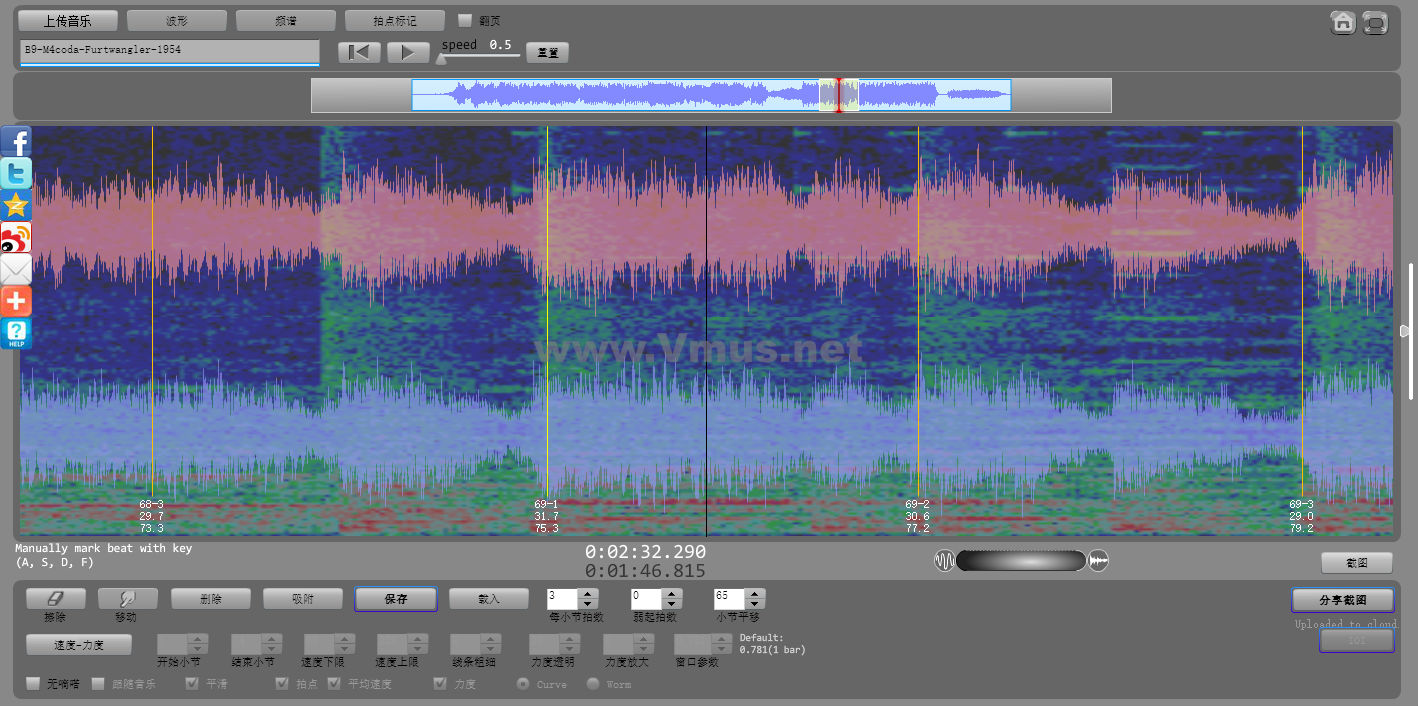Toggle the 拍点 checkbox
Viewport: 1418px width, 706px height.
282,684
